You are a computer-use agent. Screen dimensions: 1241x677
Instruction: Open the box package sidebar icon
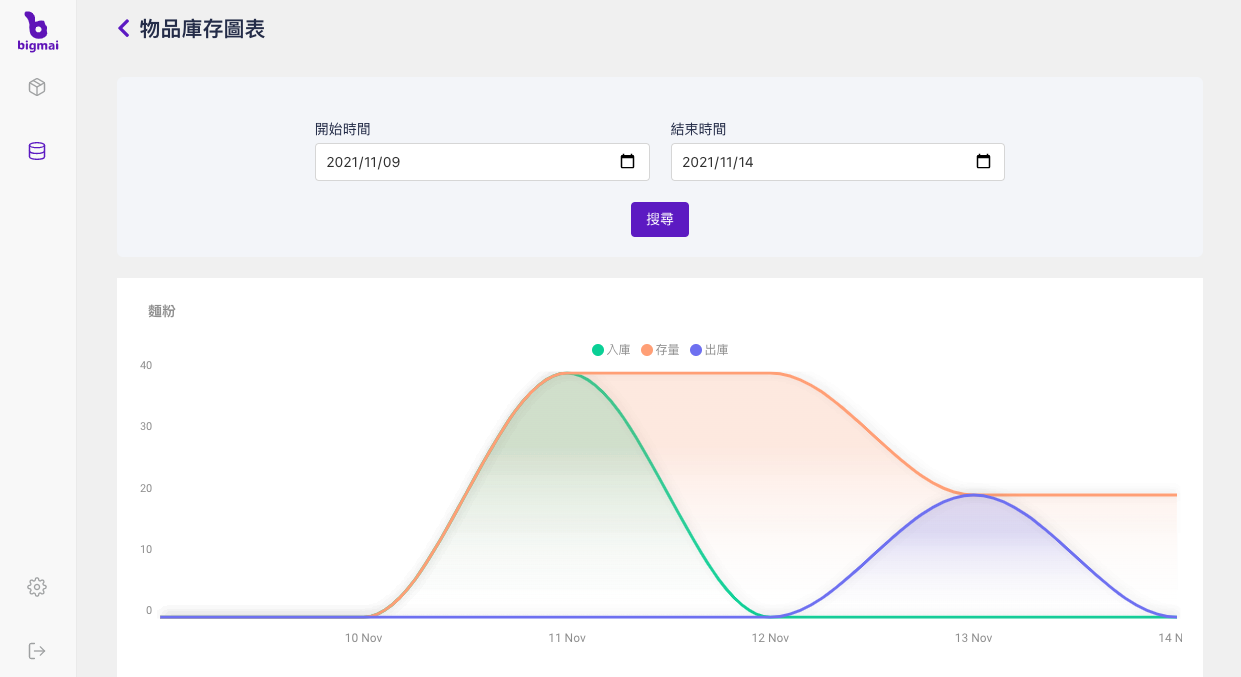(37, 87)
